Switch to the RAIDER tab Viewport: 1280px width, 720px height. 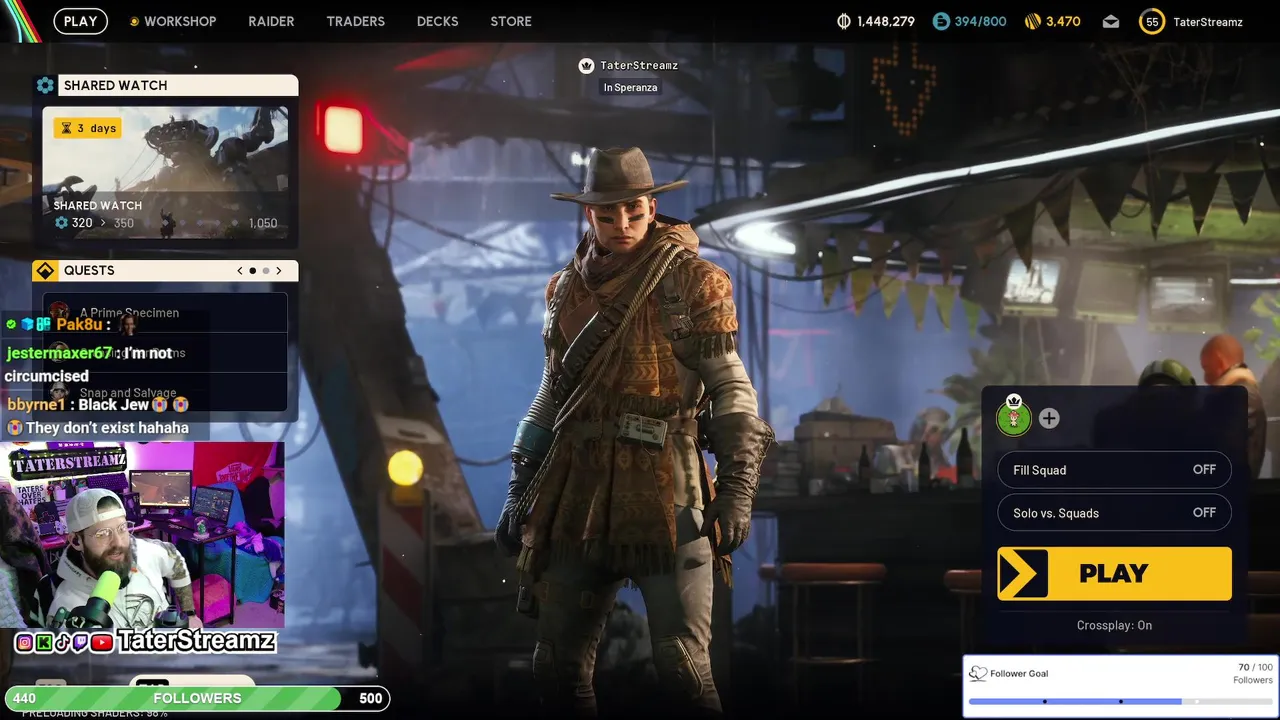tap(271, 21)
